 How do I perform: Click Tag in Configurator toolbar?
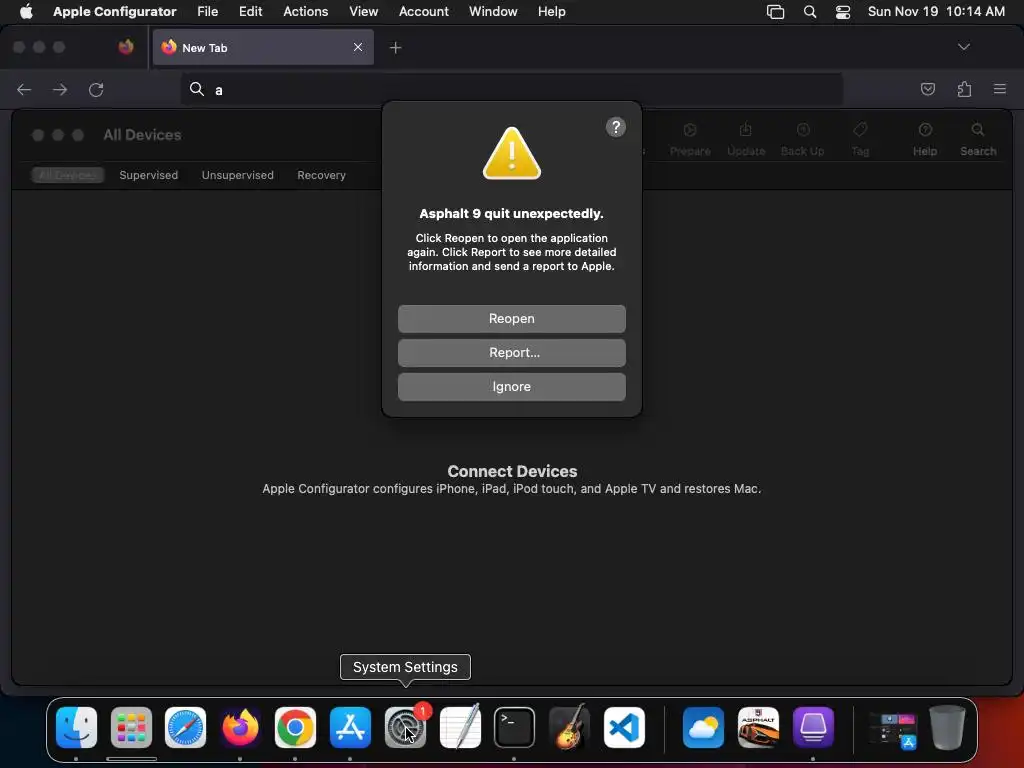[860, 140]
